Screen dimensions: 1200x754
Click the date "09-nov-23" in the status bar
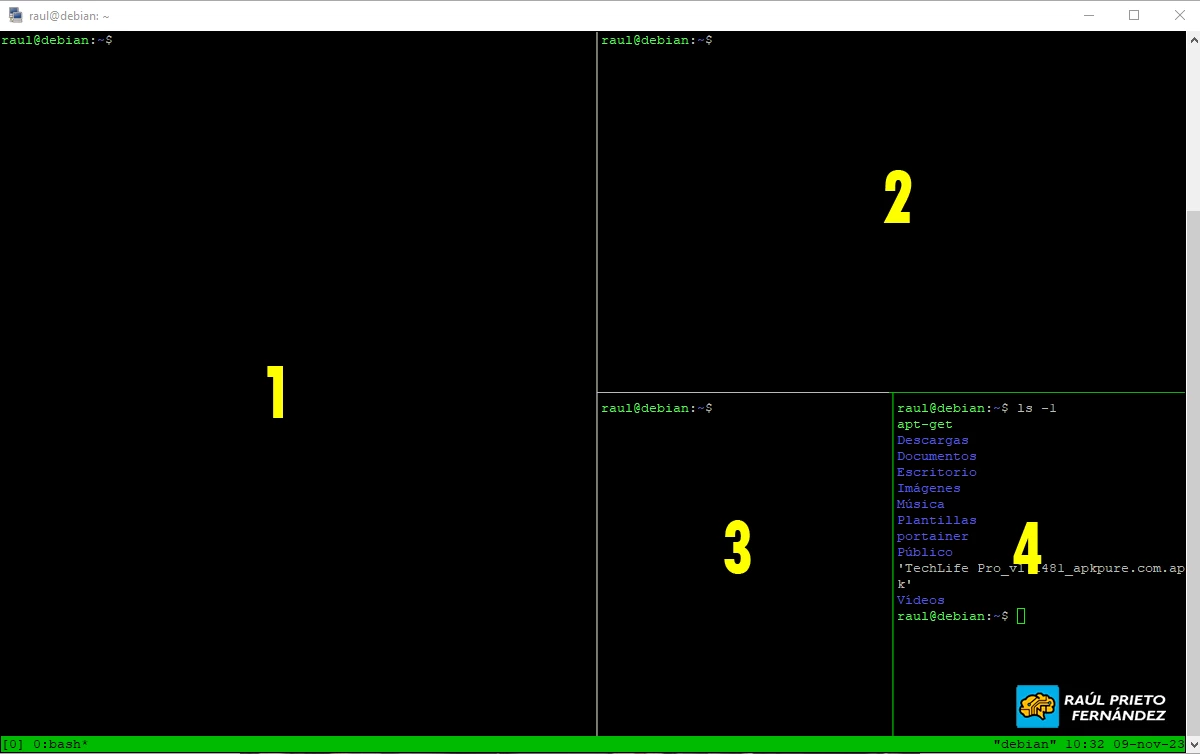[1148, 744]
